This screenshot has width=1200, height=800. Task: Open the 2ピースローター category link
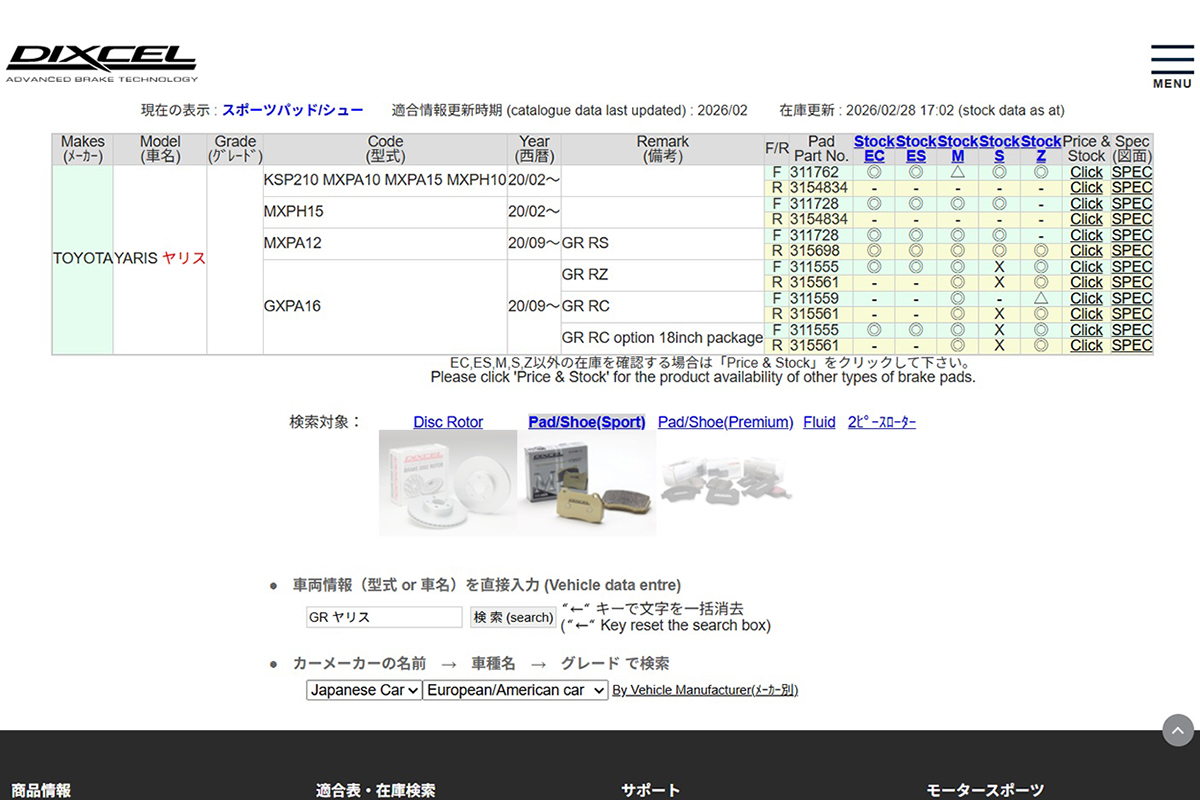click(x=881, y=422)
